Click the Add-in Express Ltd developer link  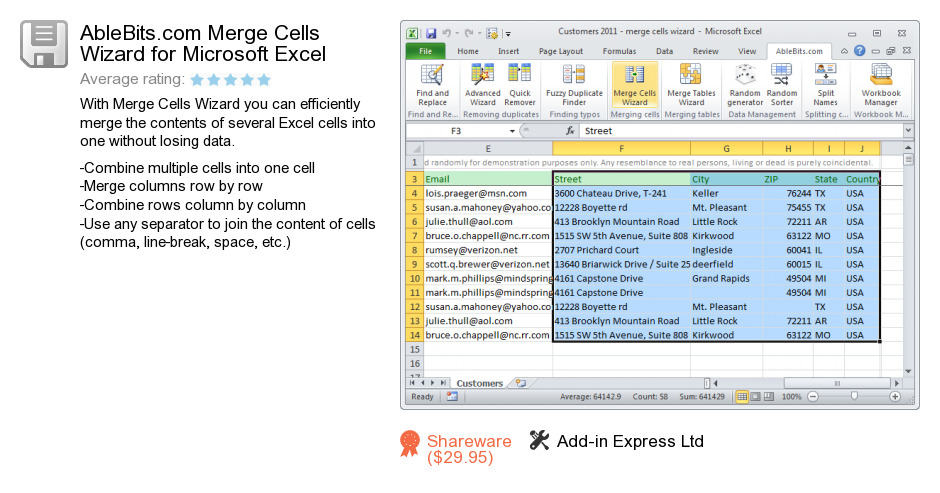pyautogui.click(x=630, y=441)
